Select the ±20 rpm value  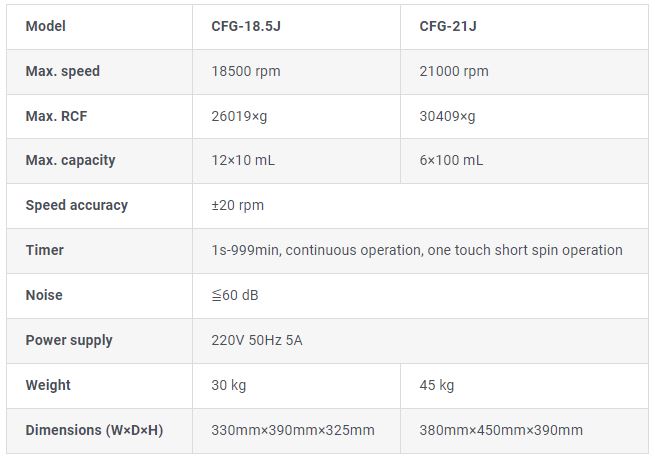[x=238, y=205]
